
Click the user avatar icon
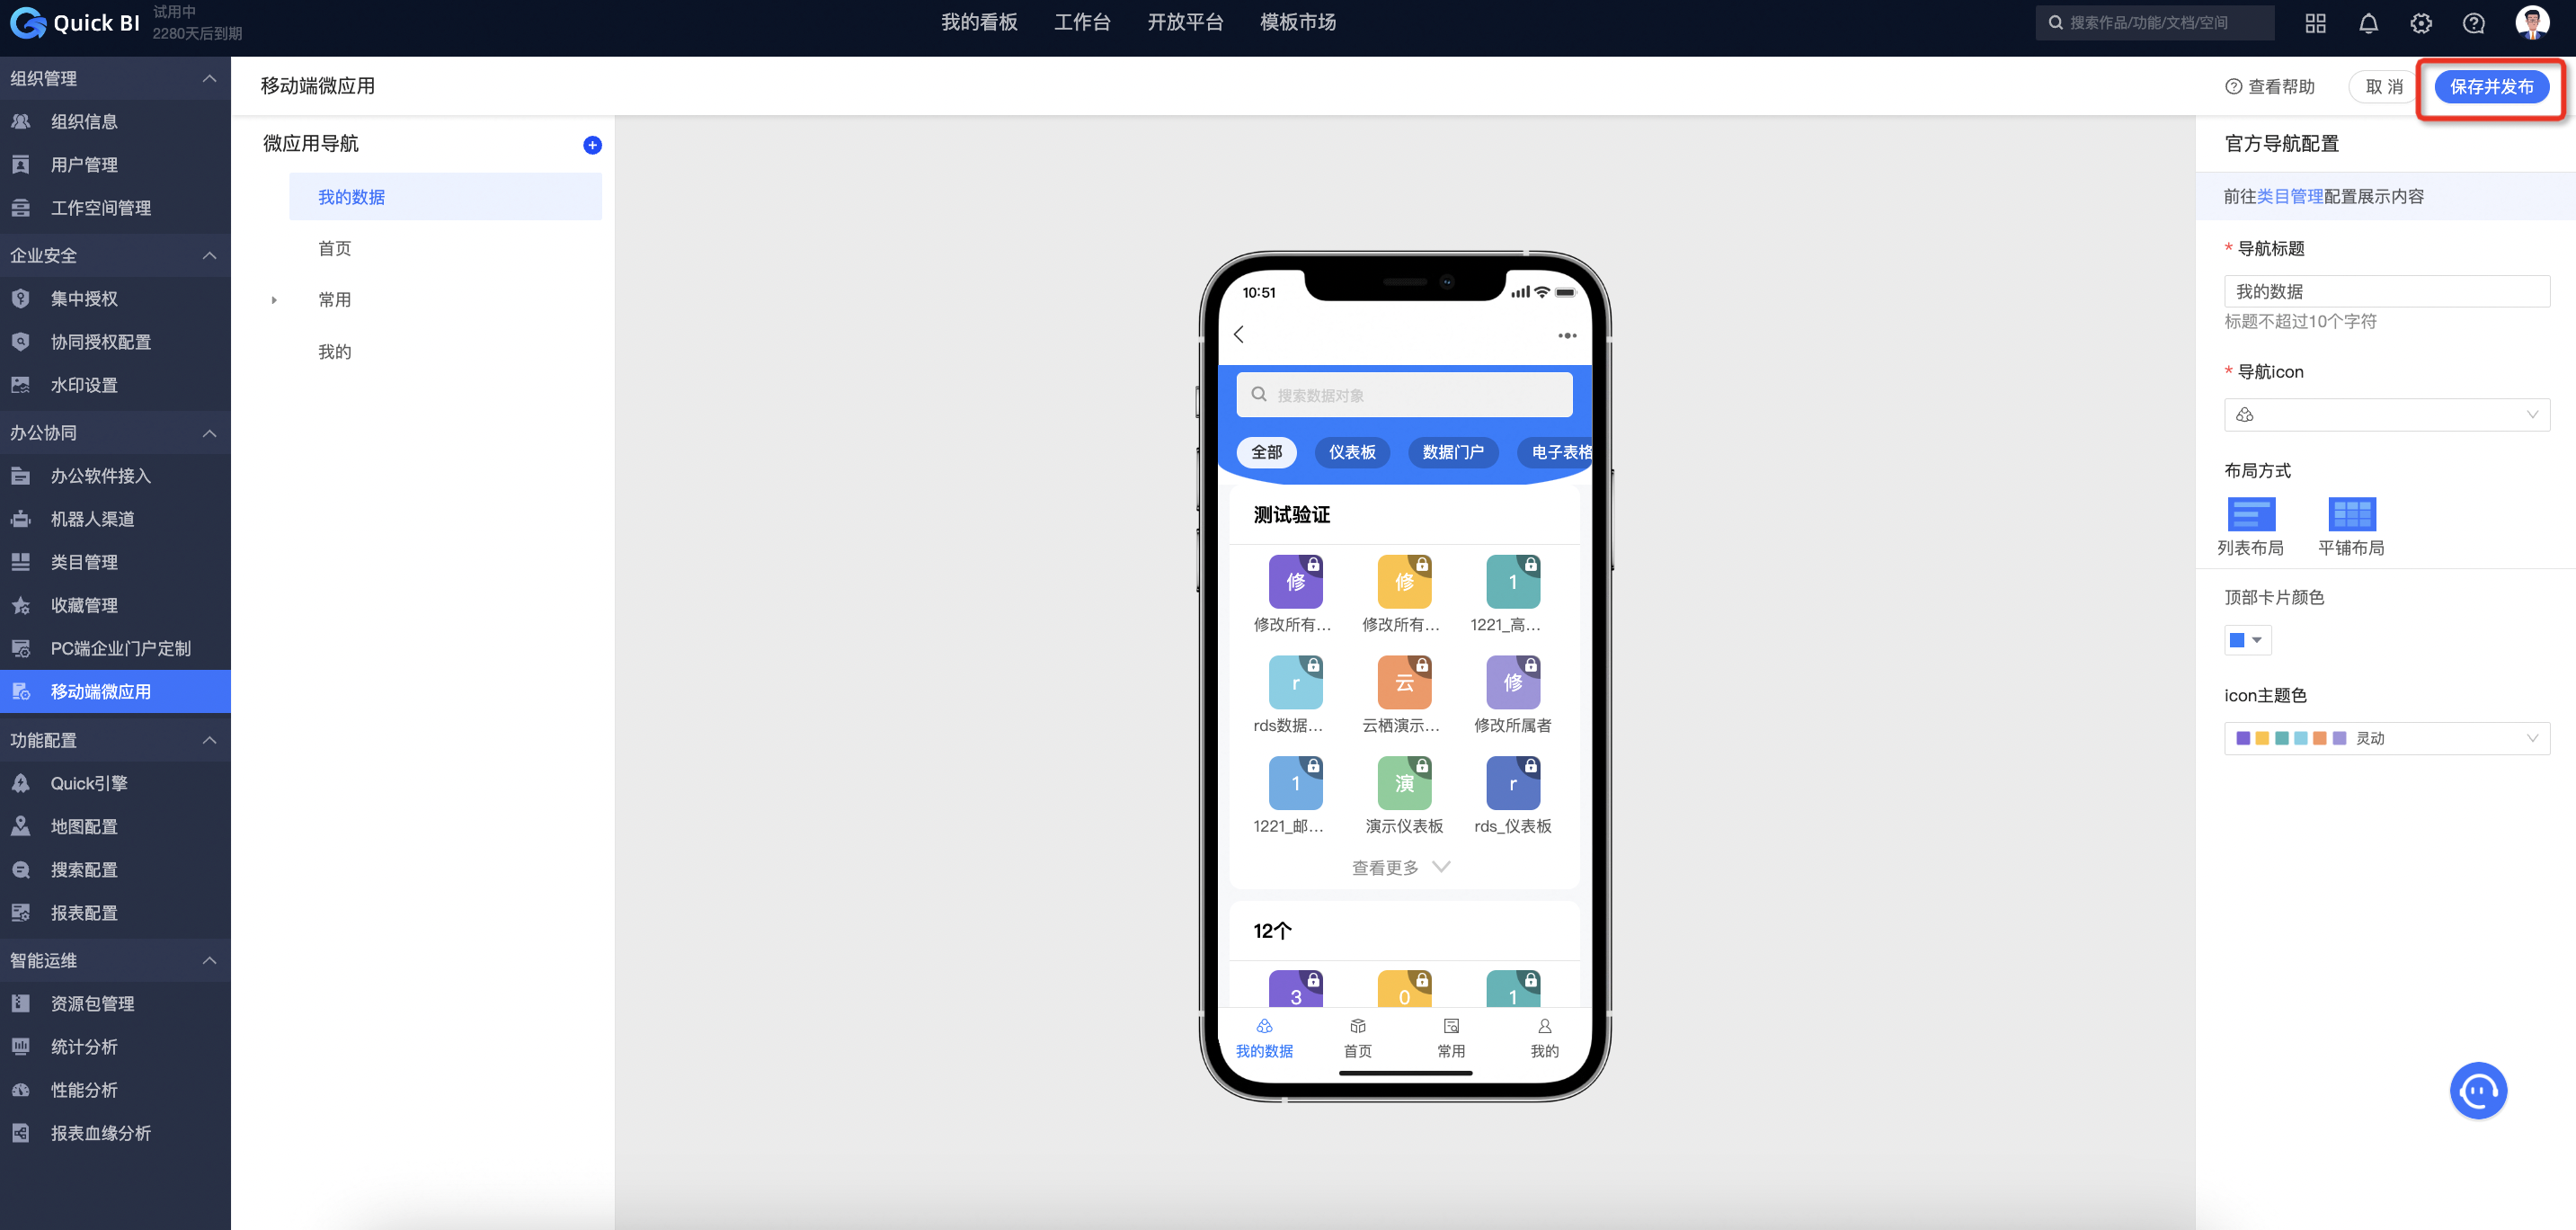click(x=2532, y=22)
